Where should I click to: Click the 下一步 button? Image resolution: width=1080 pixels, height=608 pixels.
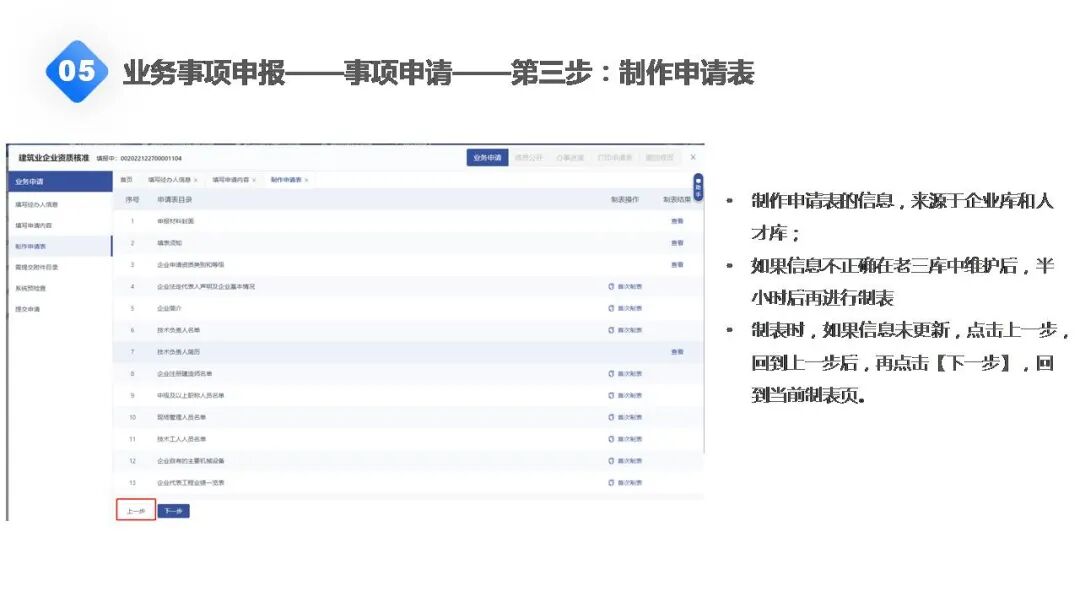pos(172,510)
